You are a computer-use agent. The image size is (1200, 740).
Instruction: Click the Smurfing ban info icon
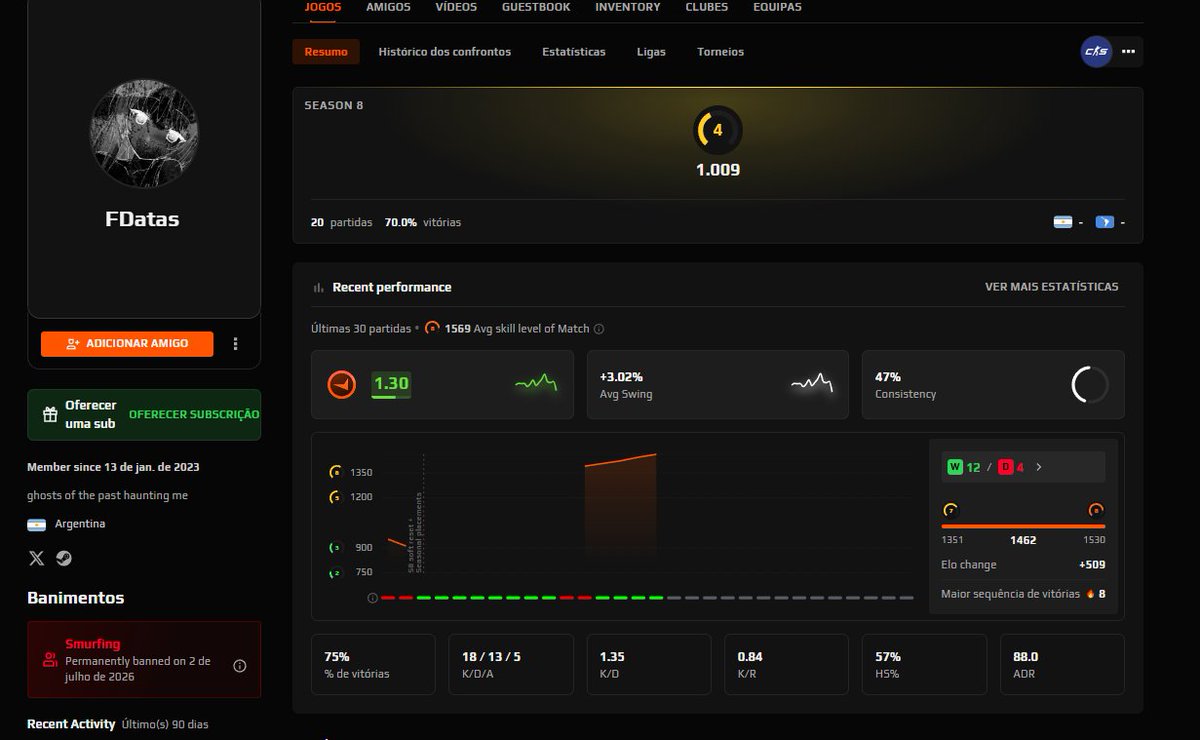(x=240, y=665)
